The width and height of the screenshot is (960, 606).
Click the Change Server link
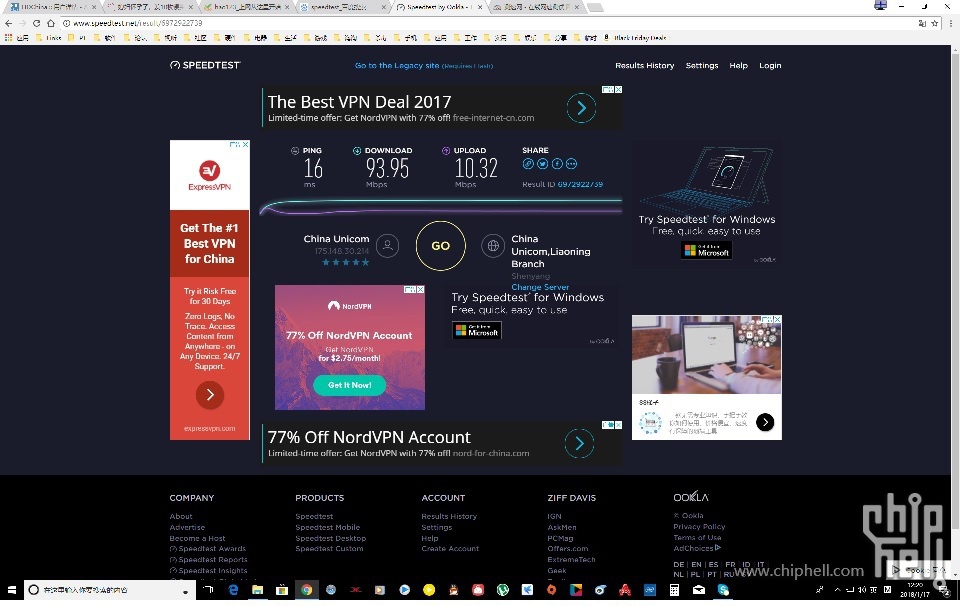click(540, 287)
